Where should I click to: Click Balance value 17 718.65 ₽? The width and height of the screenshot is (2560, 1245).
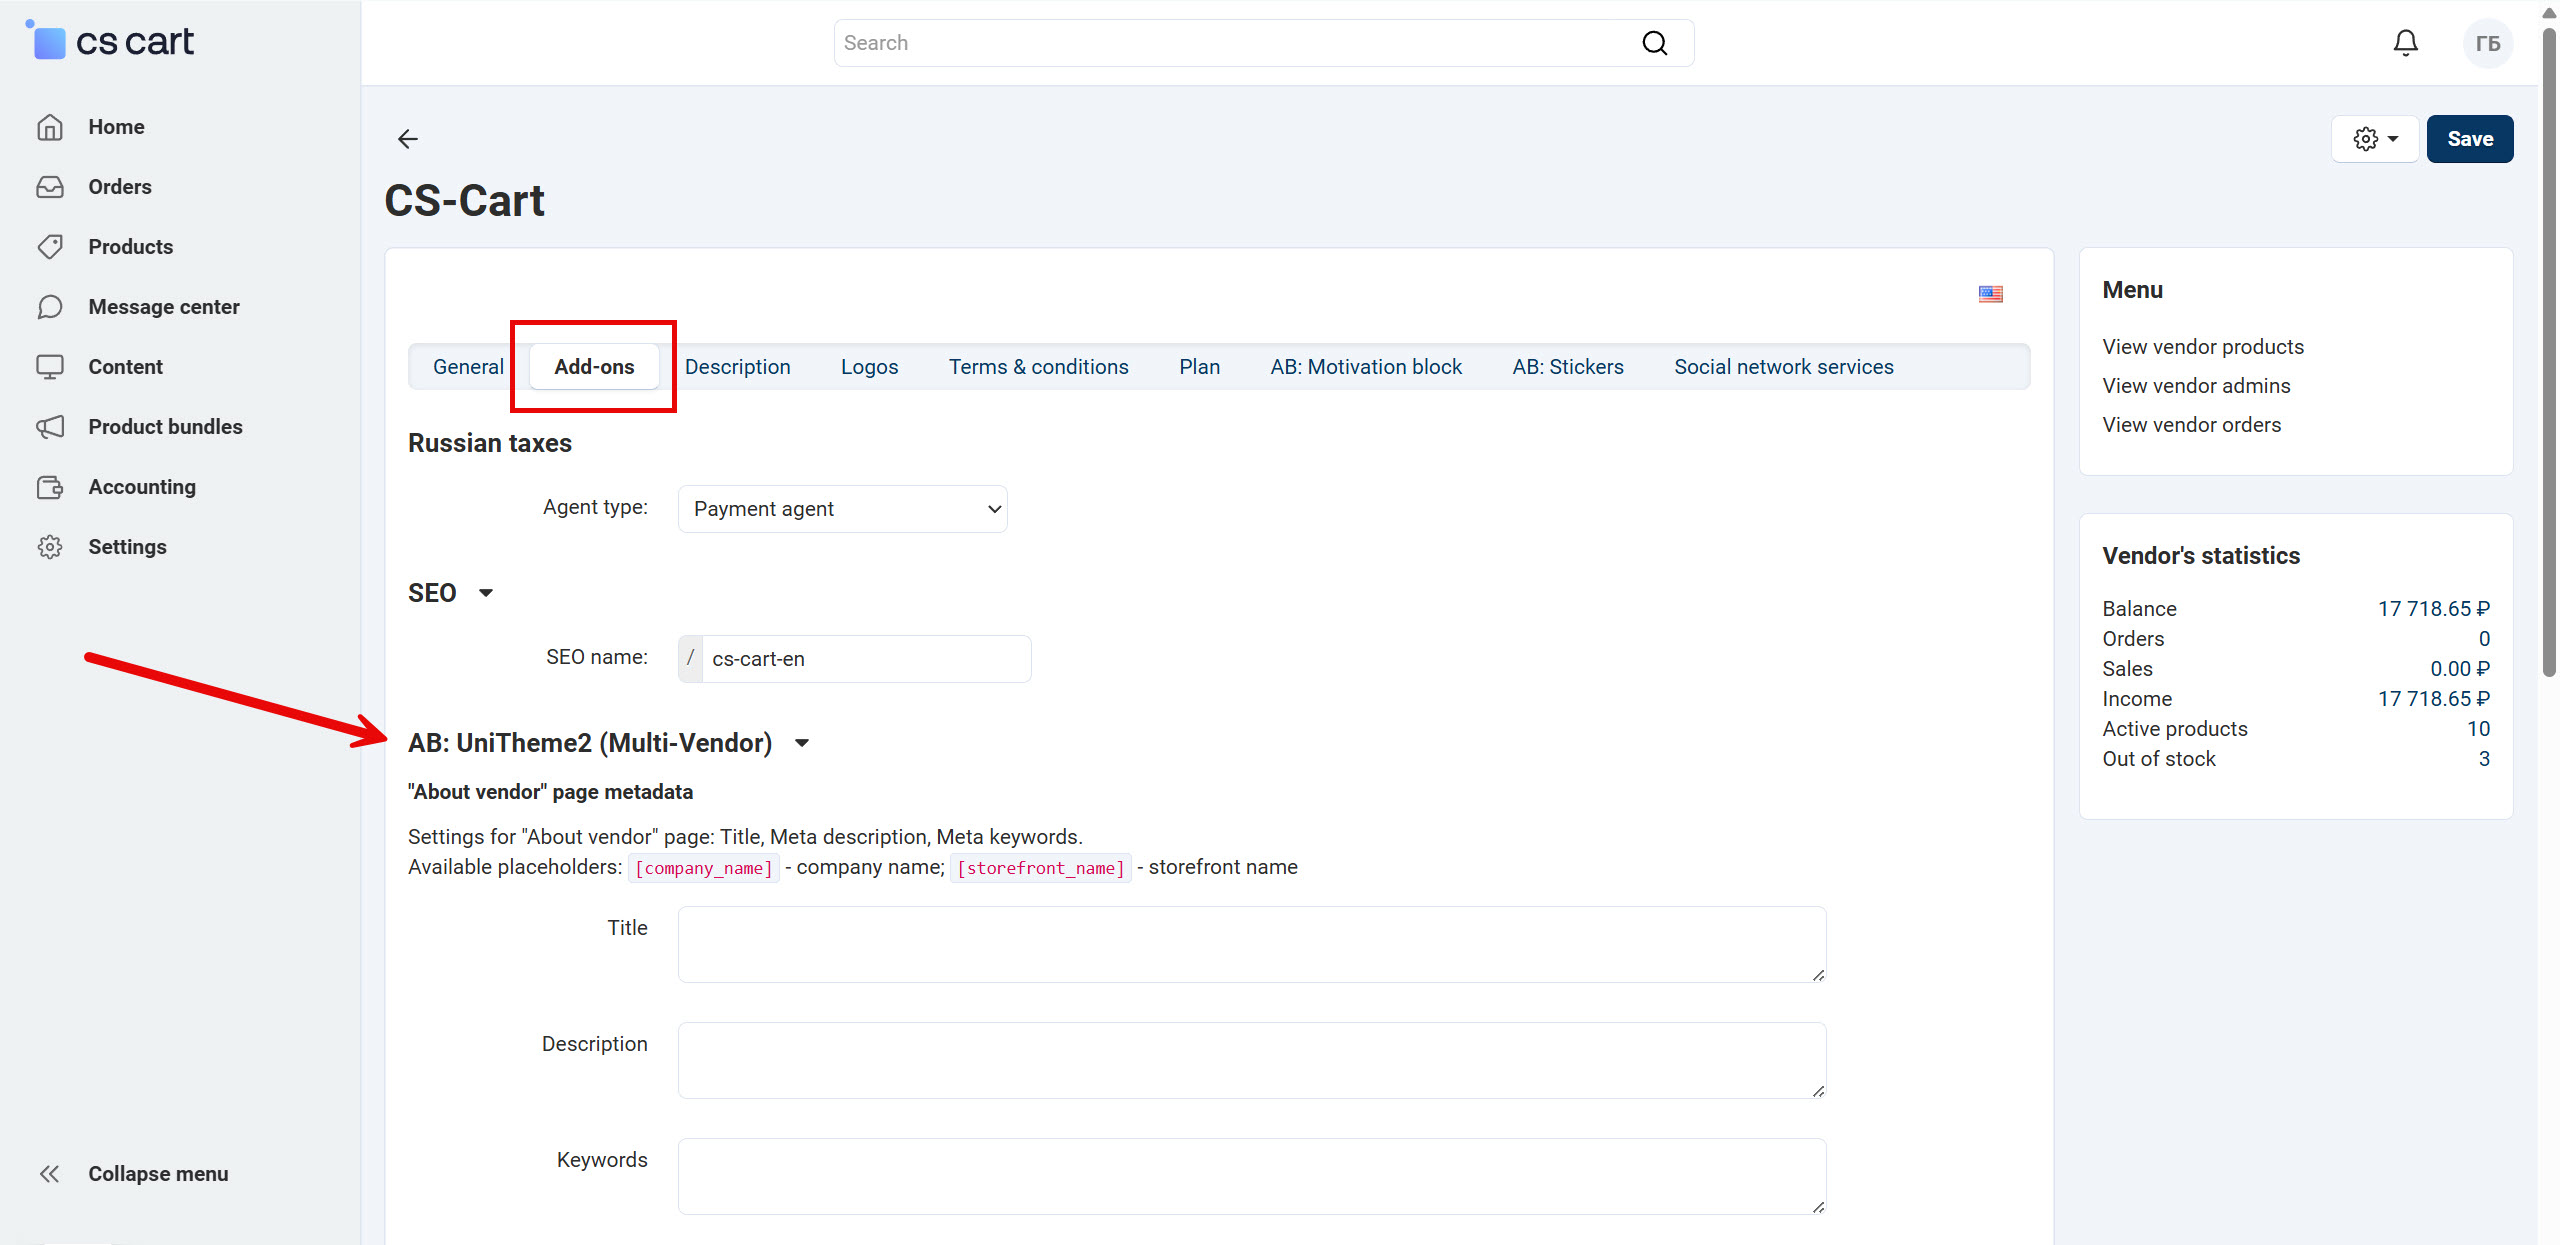point(2433,609)
